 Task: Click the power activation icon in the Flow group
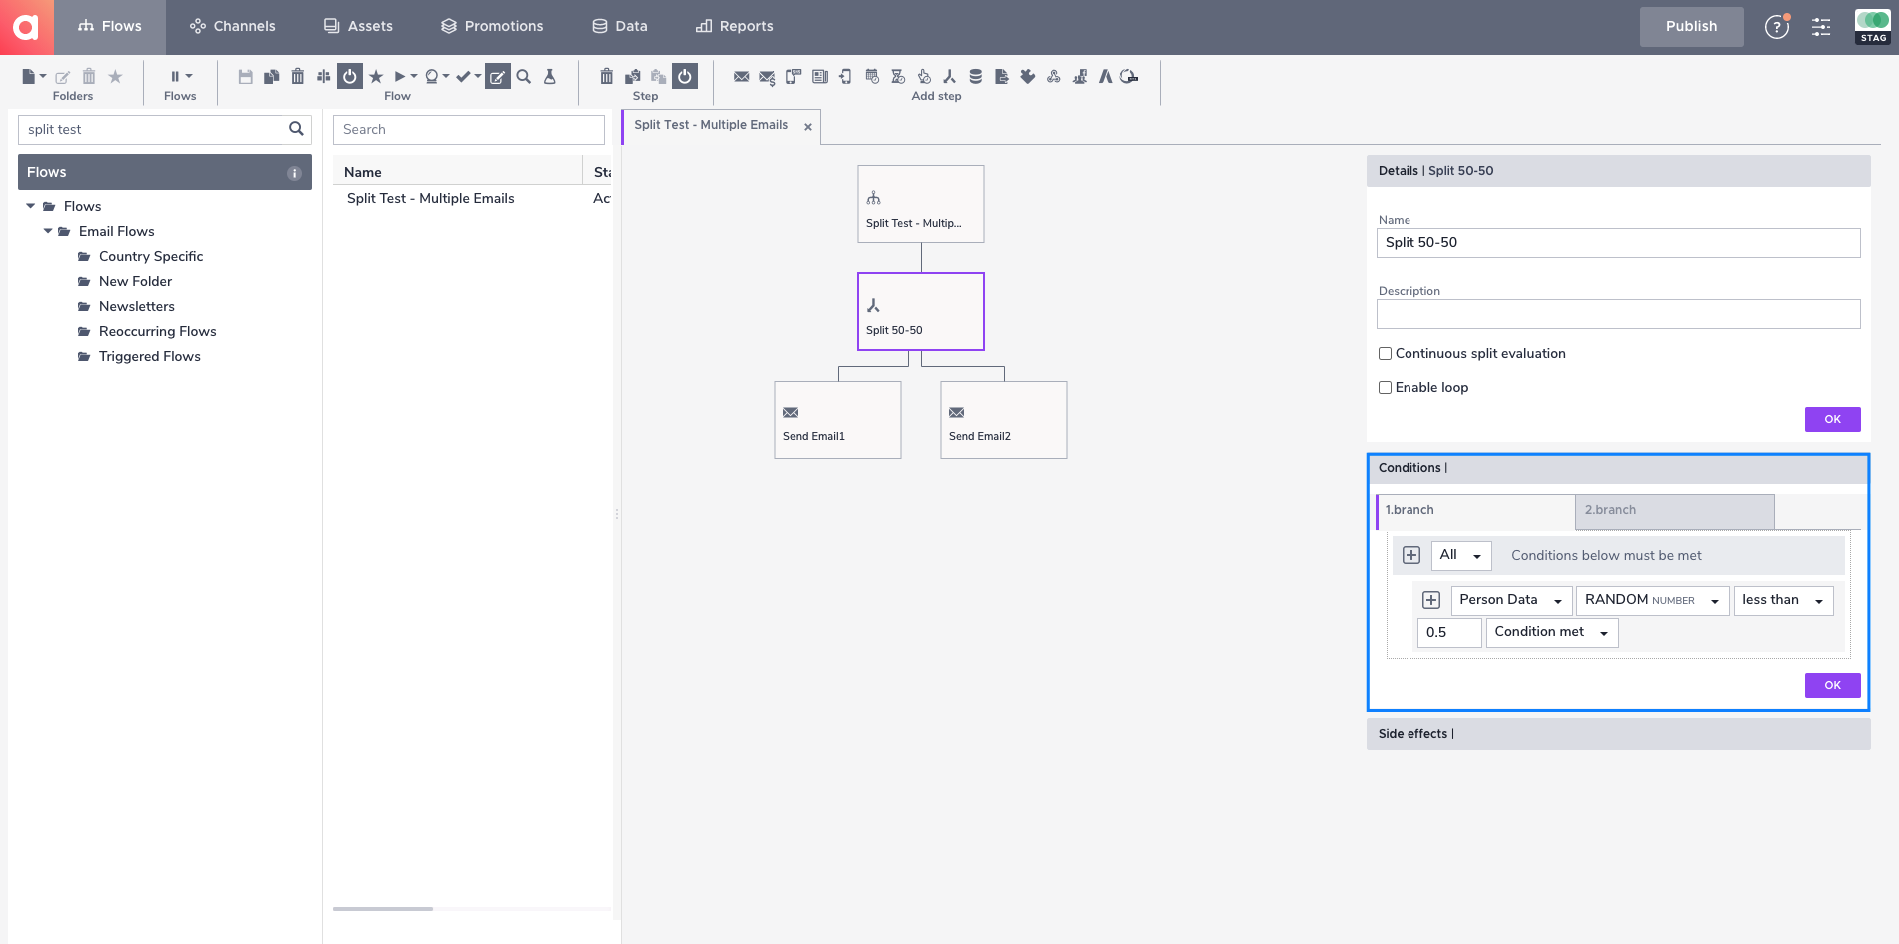click(350, 76)
